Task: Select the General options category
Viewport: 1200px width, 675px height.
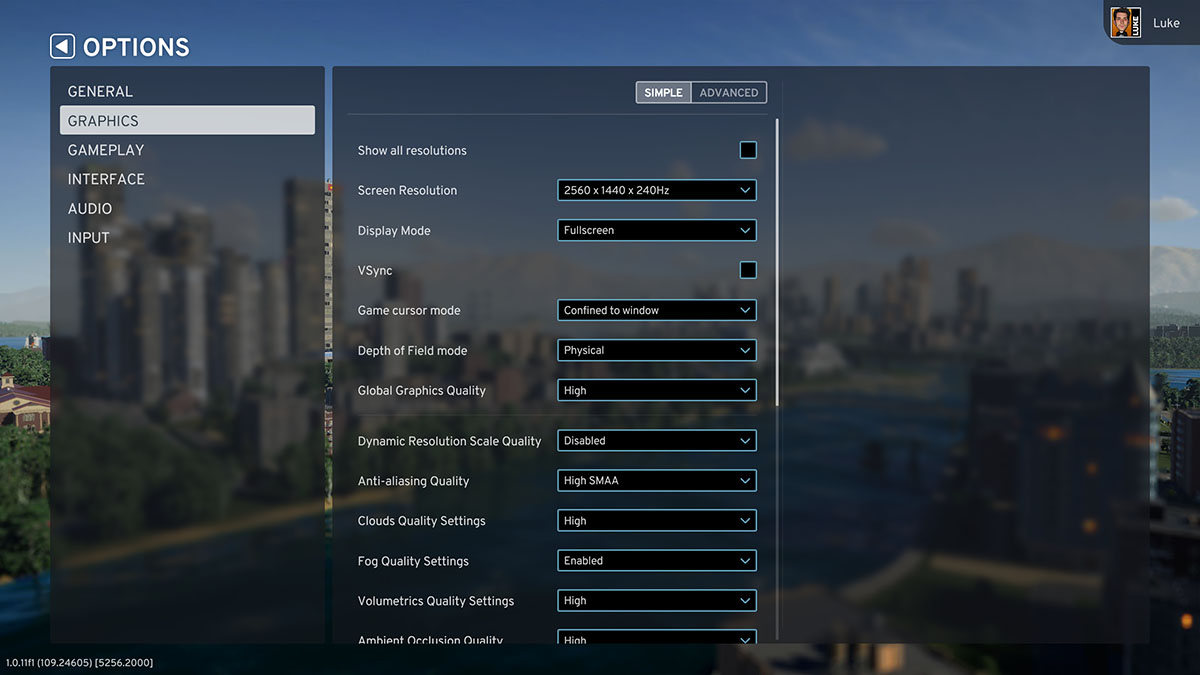Action: click(x=100, y=91)
